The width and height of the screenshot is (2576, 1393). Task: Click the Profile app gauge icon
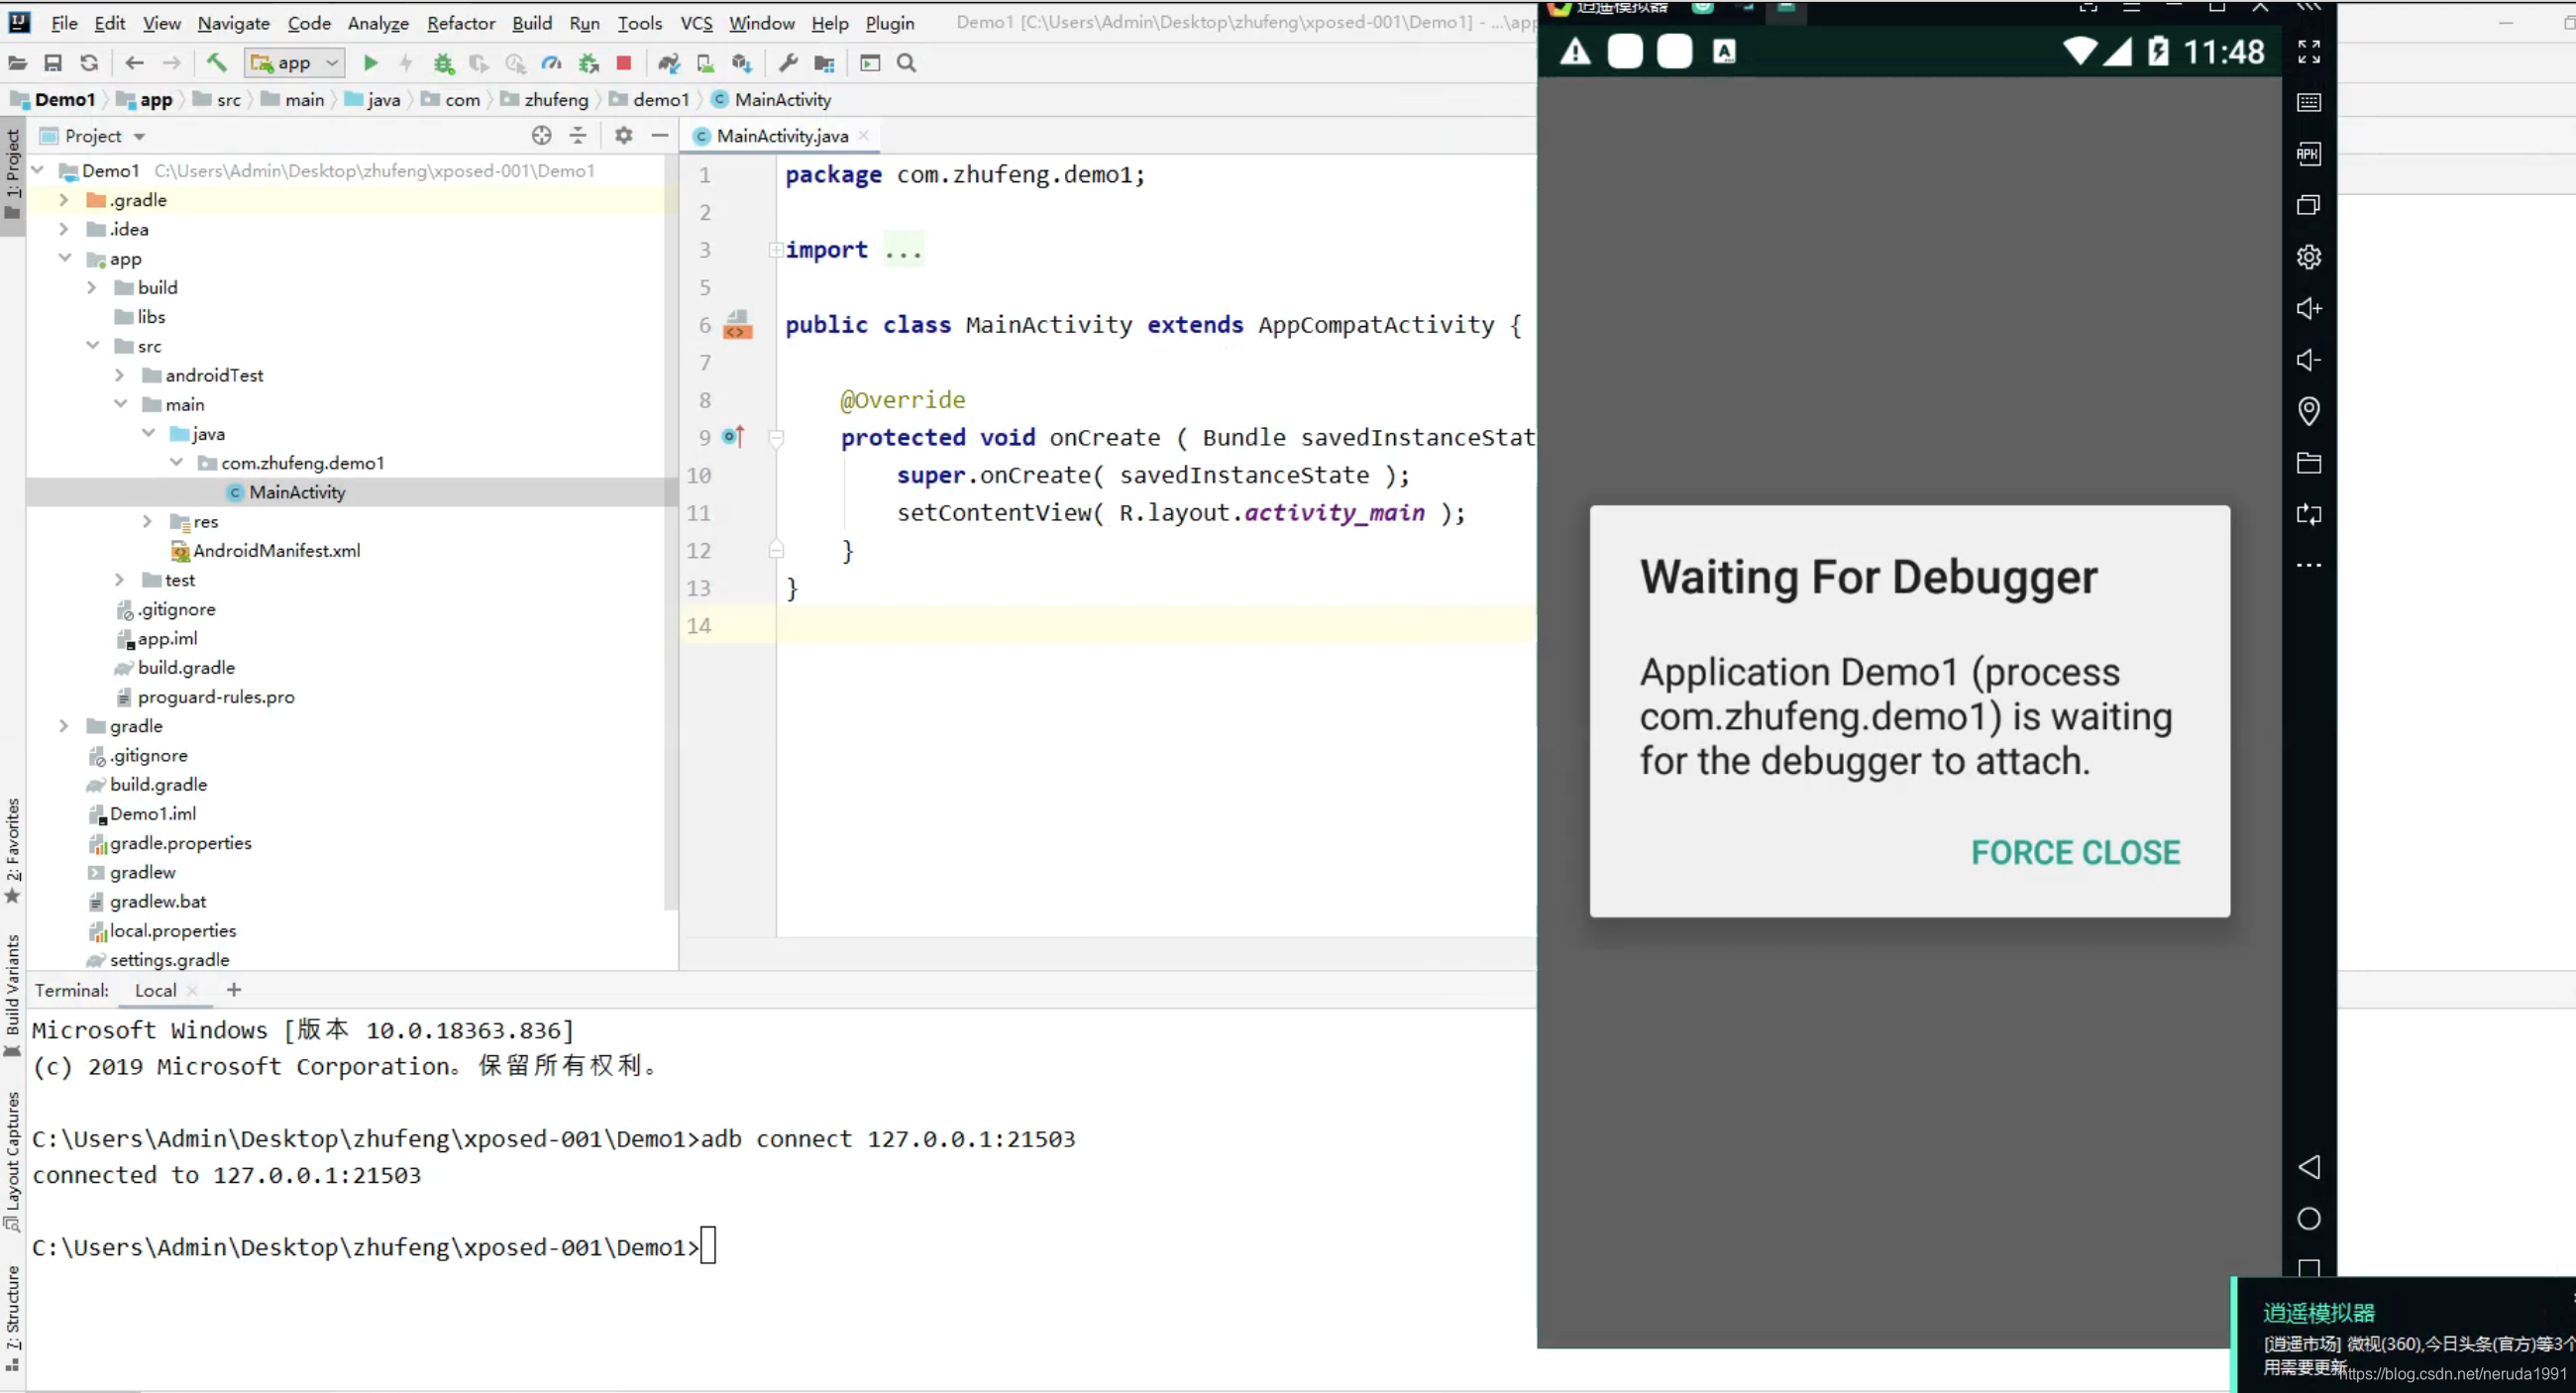tap(551, 63)
